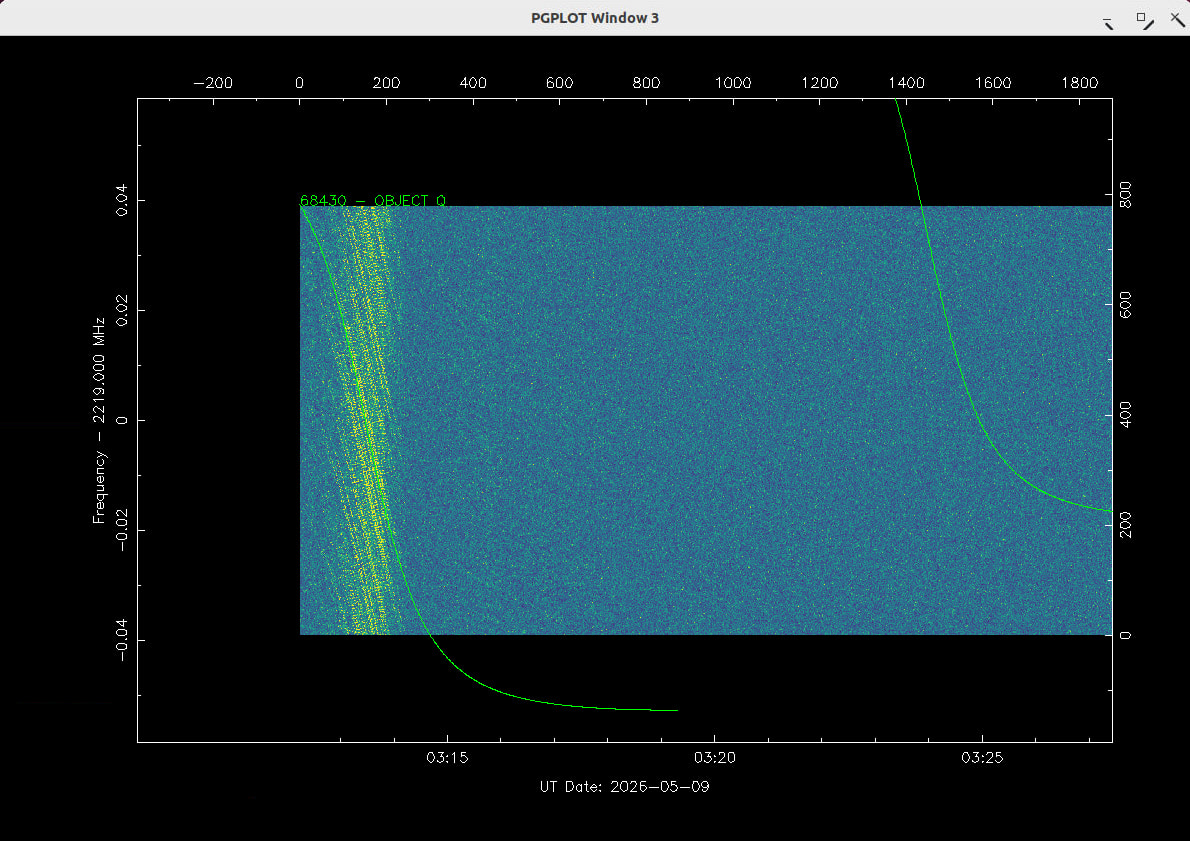
Task: Click the UT Date: 2026-05-09 caption
Action: pos(625,786)
